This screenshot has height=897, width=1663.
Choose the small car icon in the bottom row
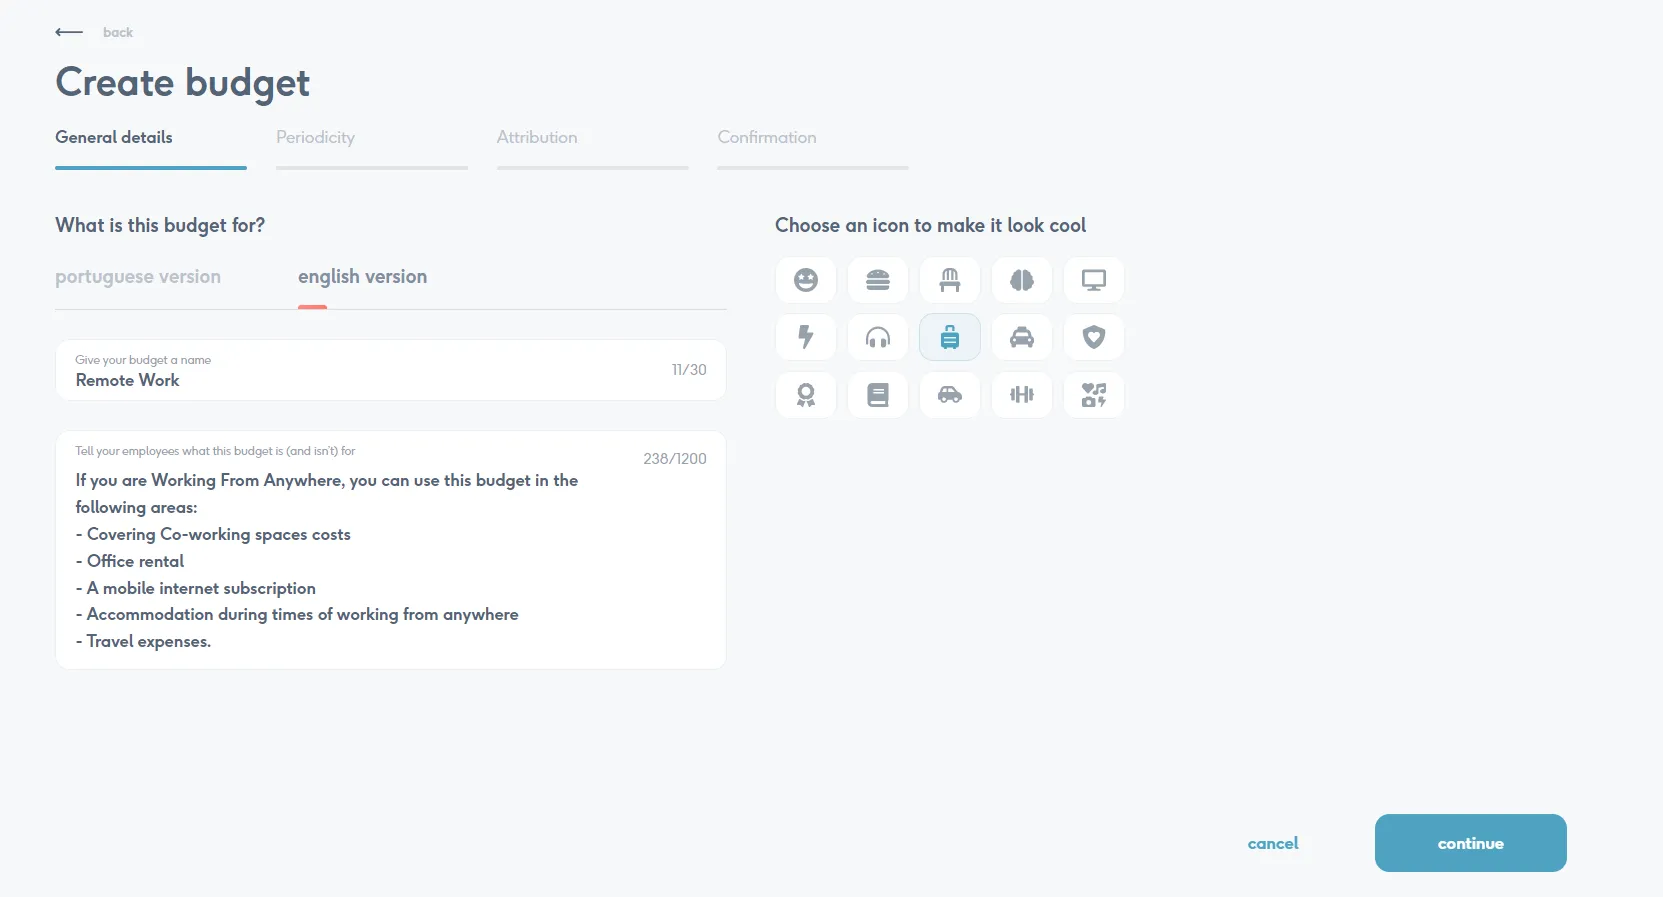(x=949, y=395)
